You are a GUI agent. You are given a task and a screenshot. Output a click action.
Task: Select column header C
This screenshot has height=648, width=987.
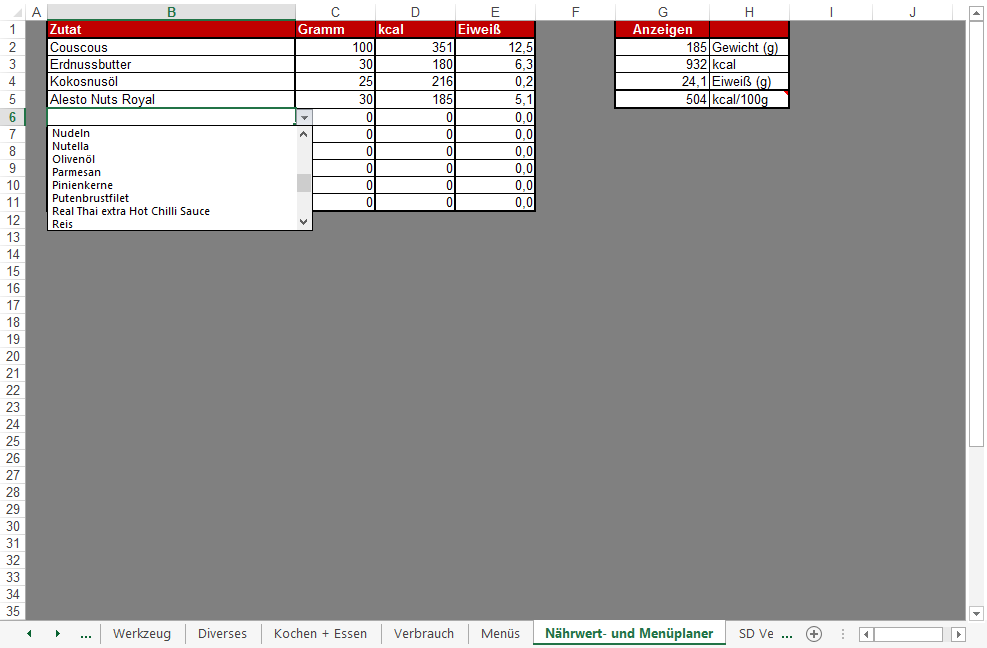335,12
